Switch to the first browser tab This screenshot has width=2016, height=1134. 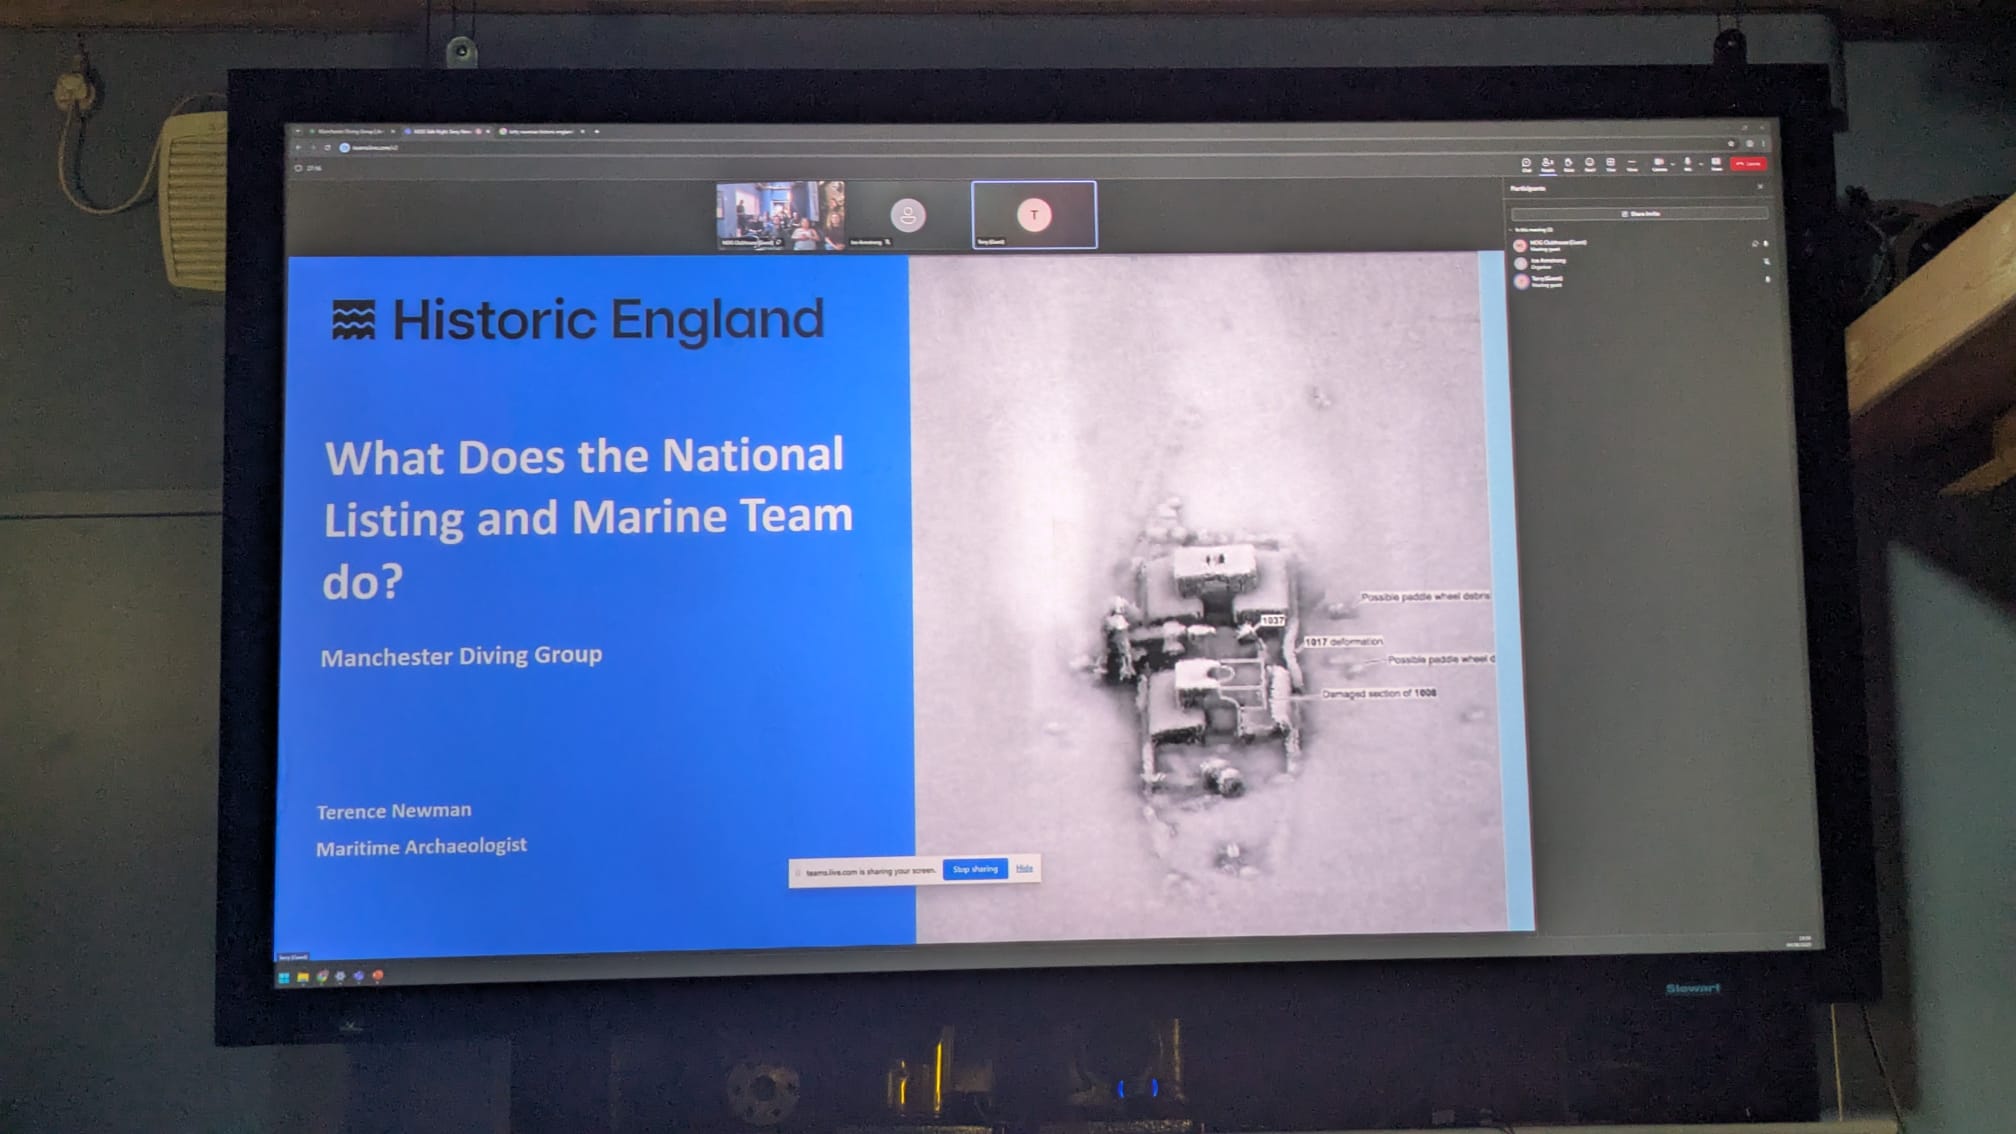click(351, 131)
